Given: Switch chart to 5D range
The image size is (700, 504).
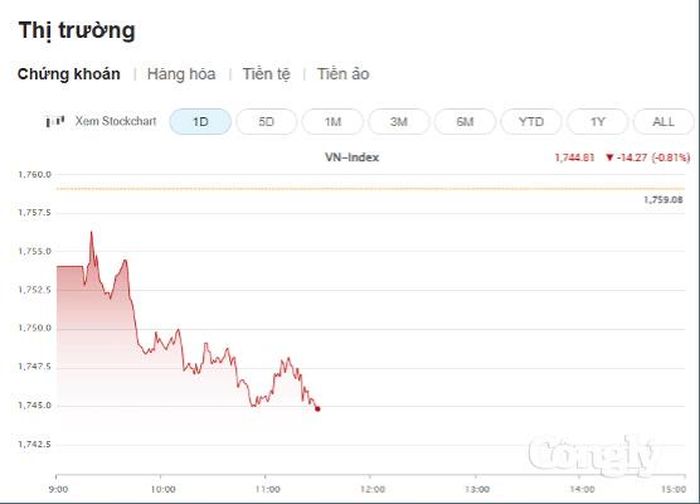Looking at the screenshot, I should click(266, 121).
